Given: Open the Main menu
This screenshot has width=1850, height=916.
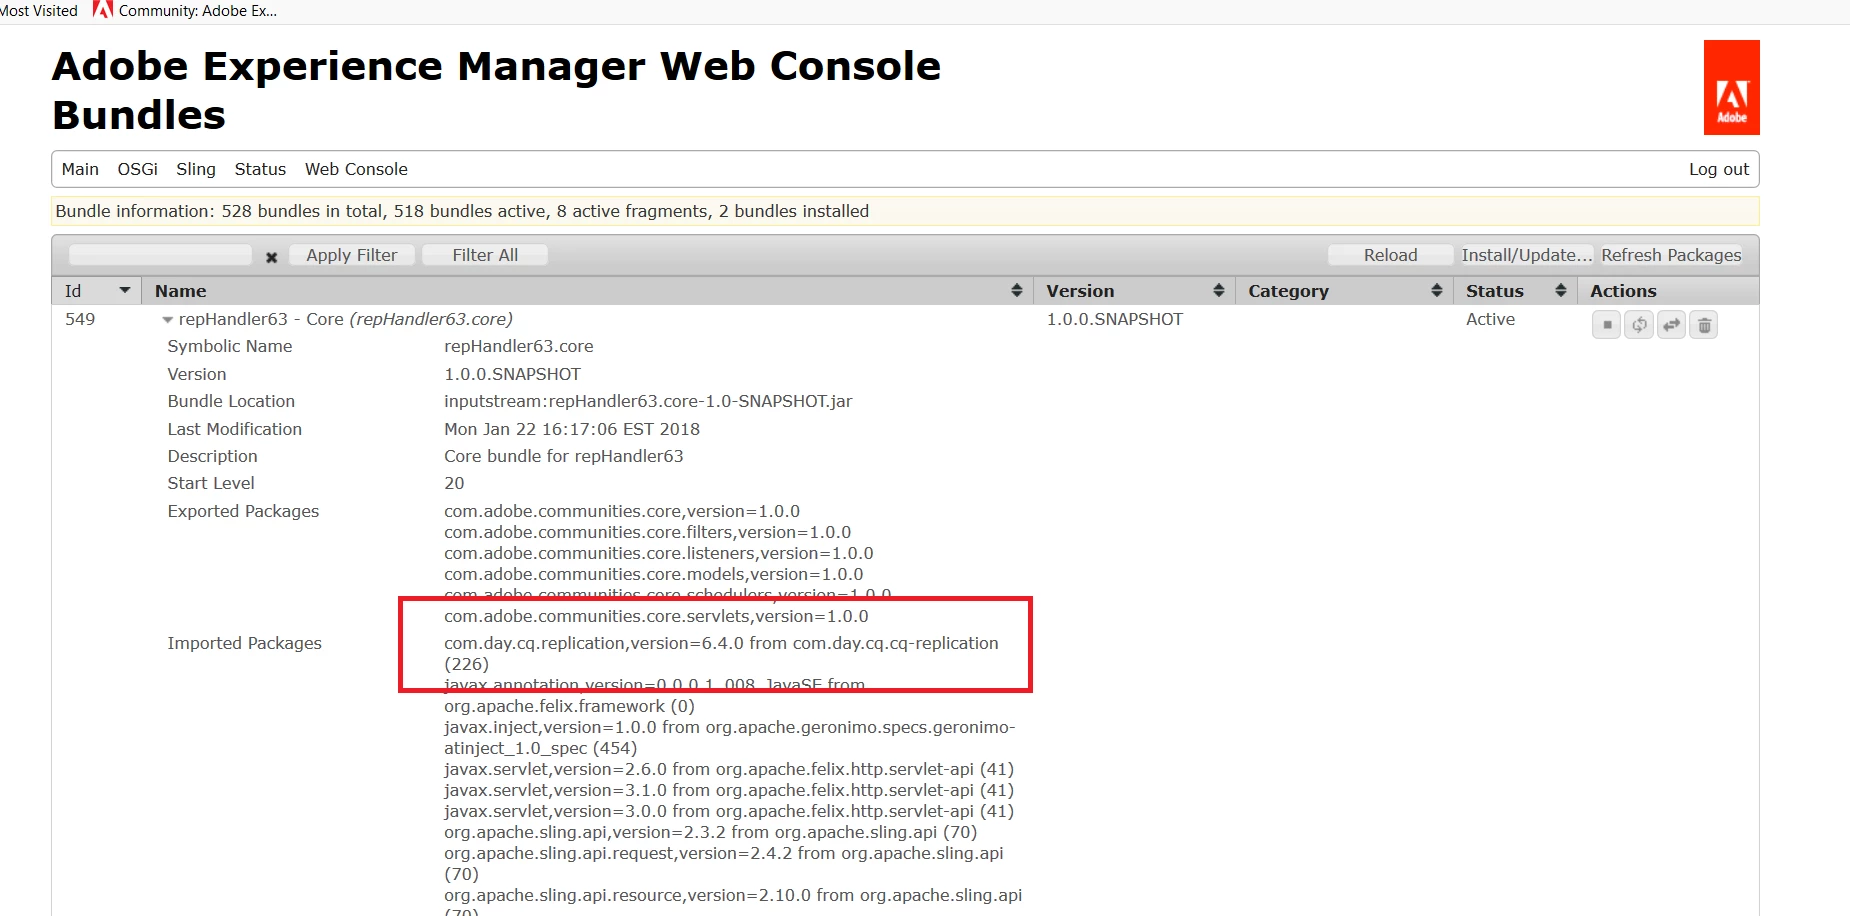Looking at the screenshot, I should 80,169.
